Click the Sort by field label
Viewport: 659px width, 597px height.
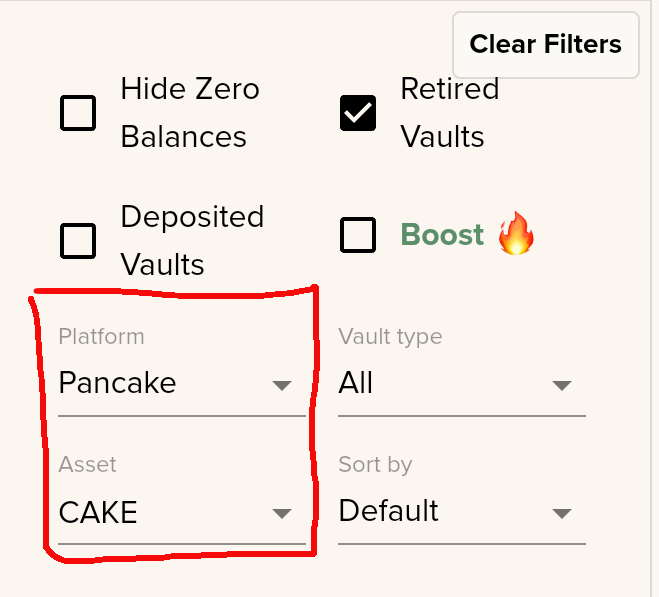[x=375, y=465]
